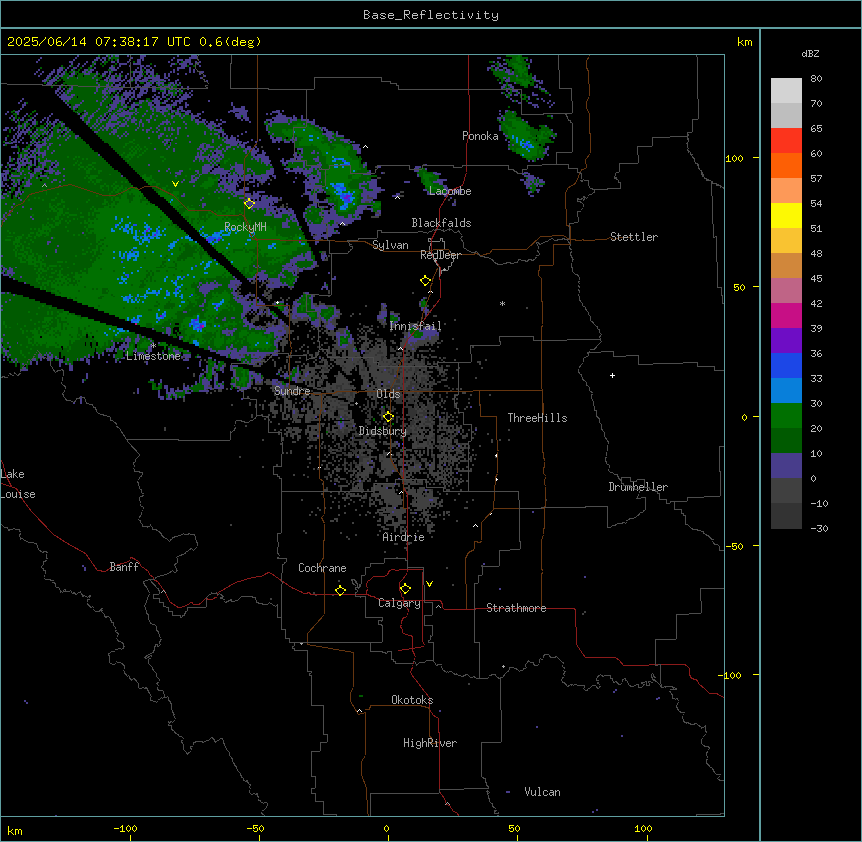Screen dimensions: 862x842
Task: Select the green 30 dBZ color band
Action: (x=786, y=416)
